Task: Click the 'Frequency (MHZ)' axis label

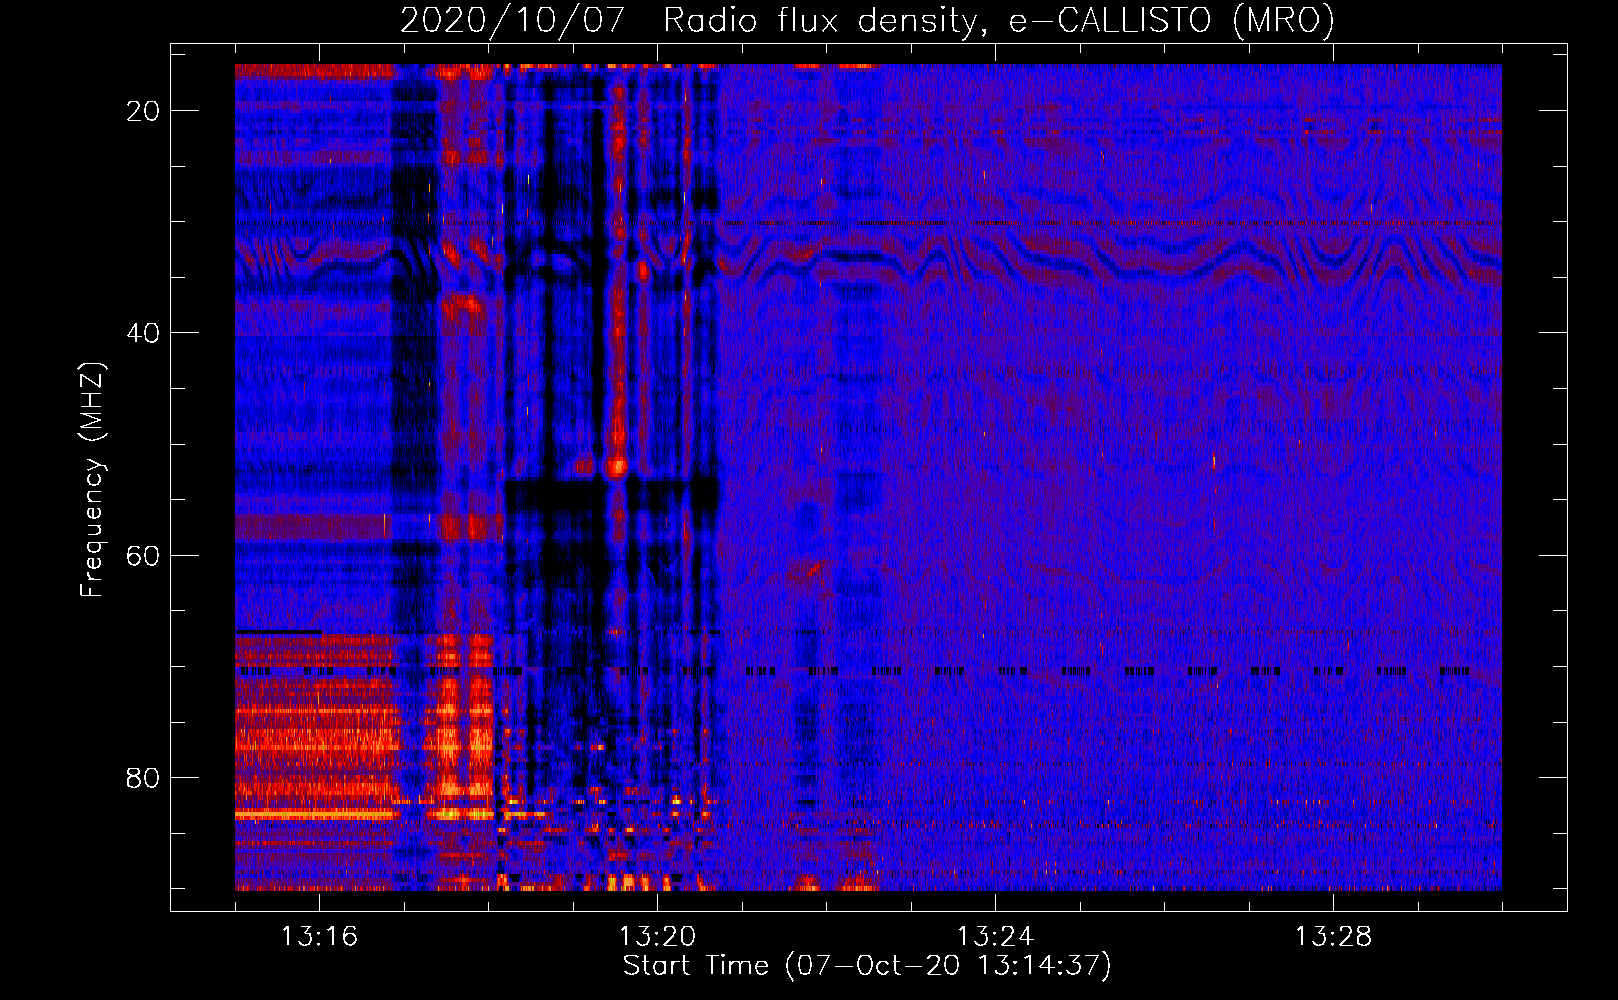Action: click(92, 479)
